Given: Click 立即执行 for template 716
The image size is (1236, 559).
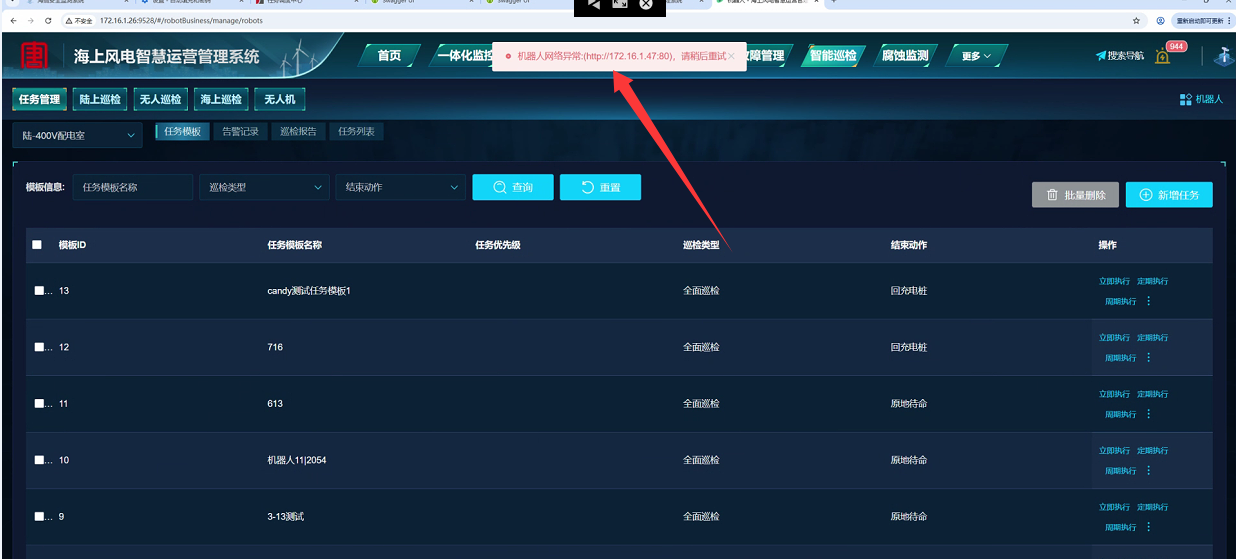Looking at the screenshot, I should click(x=1115, y=338).
